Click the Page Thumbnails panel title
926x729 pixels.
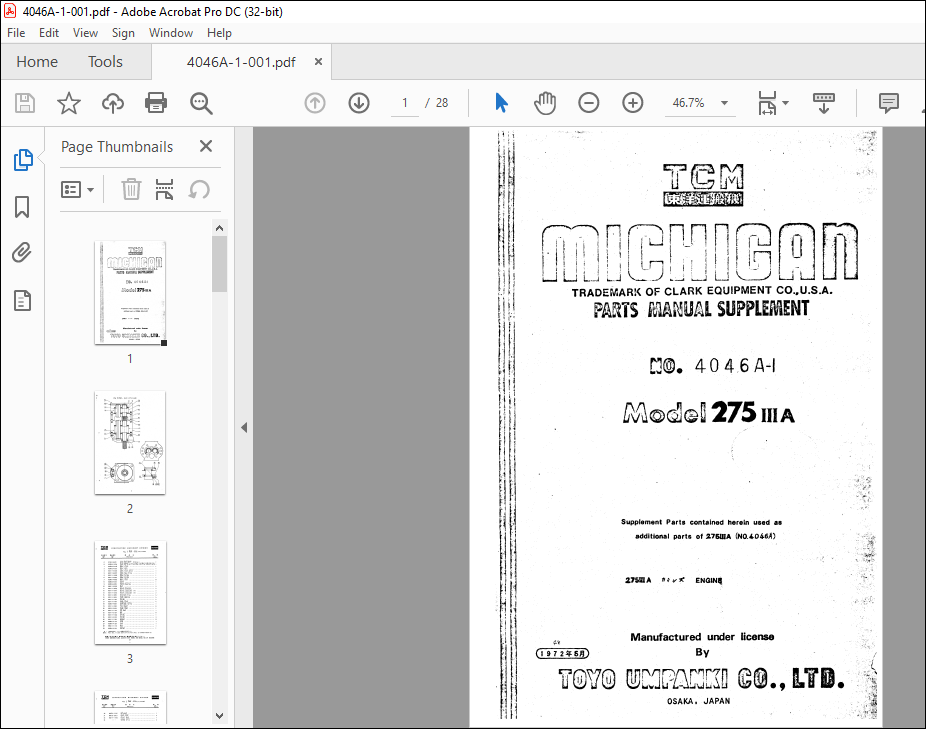click(117, 147)
